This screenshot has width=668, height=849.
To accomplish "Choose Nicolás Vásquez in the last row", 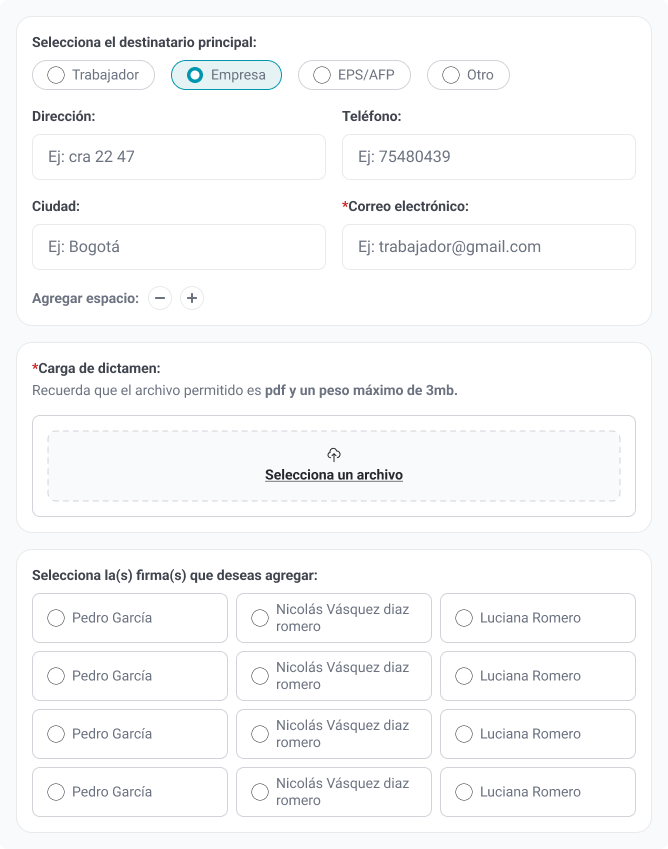I will pyautogui.click(x=334, y=792).
